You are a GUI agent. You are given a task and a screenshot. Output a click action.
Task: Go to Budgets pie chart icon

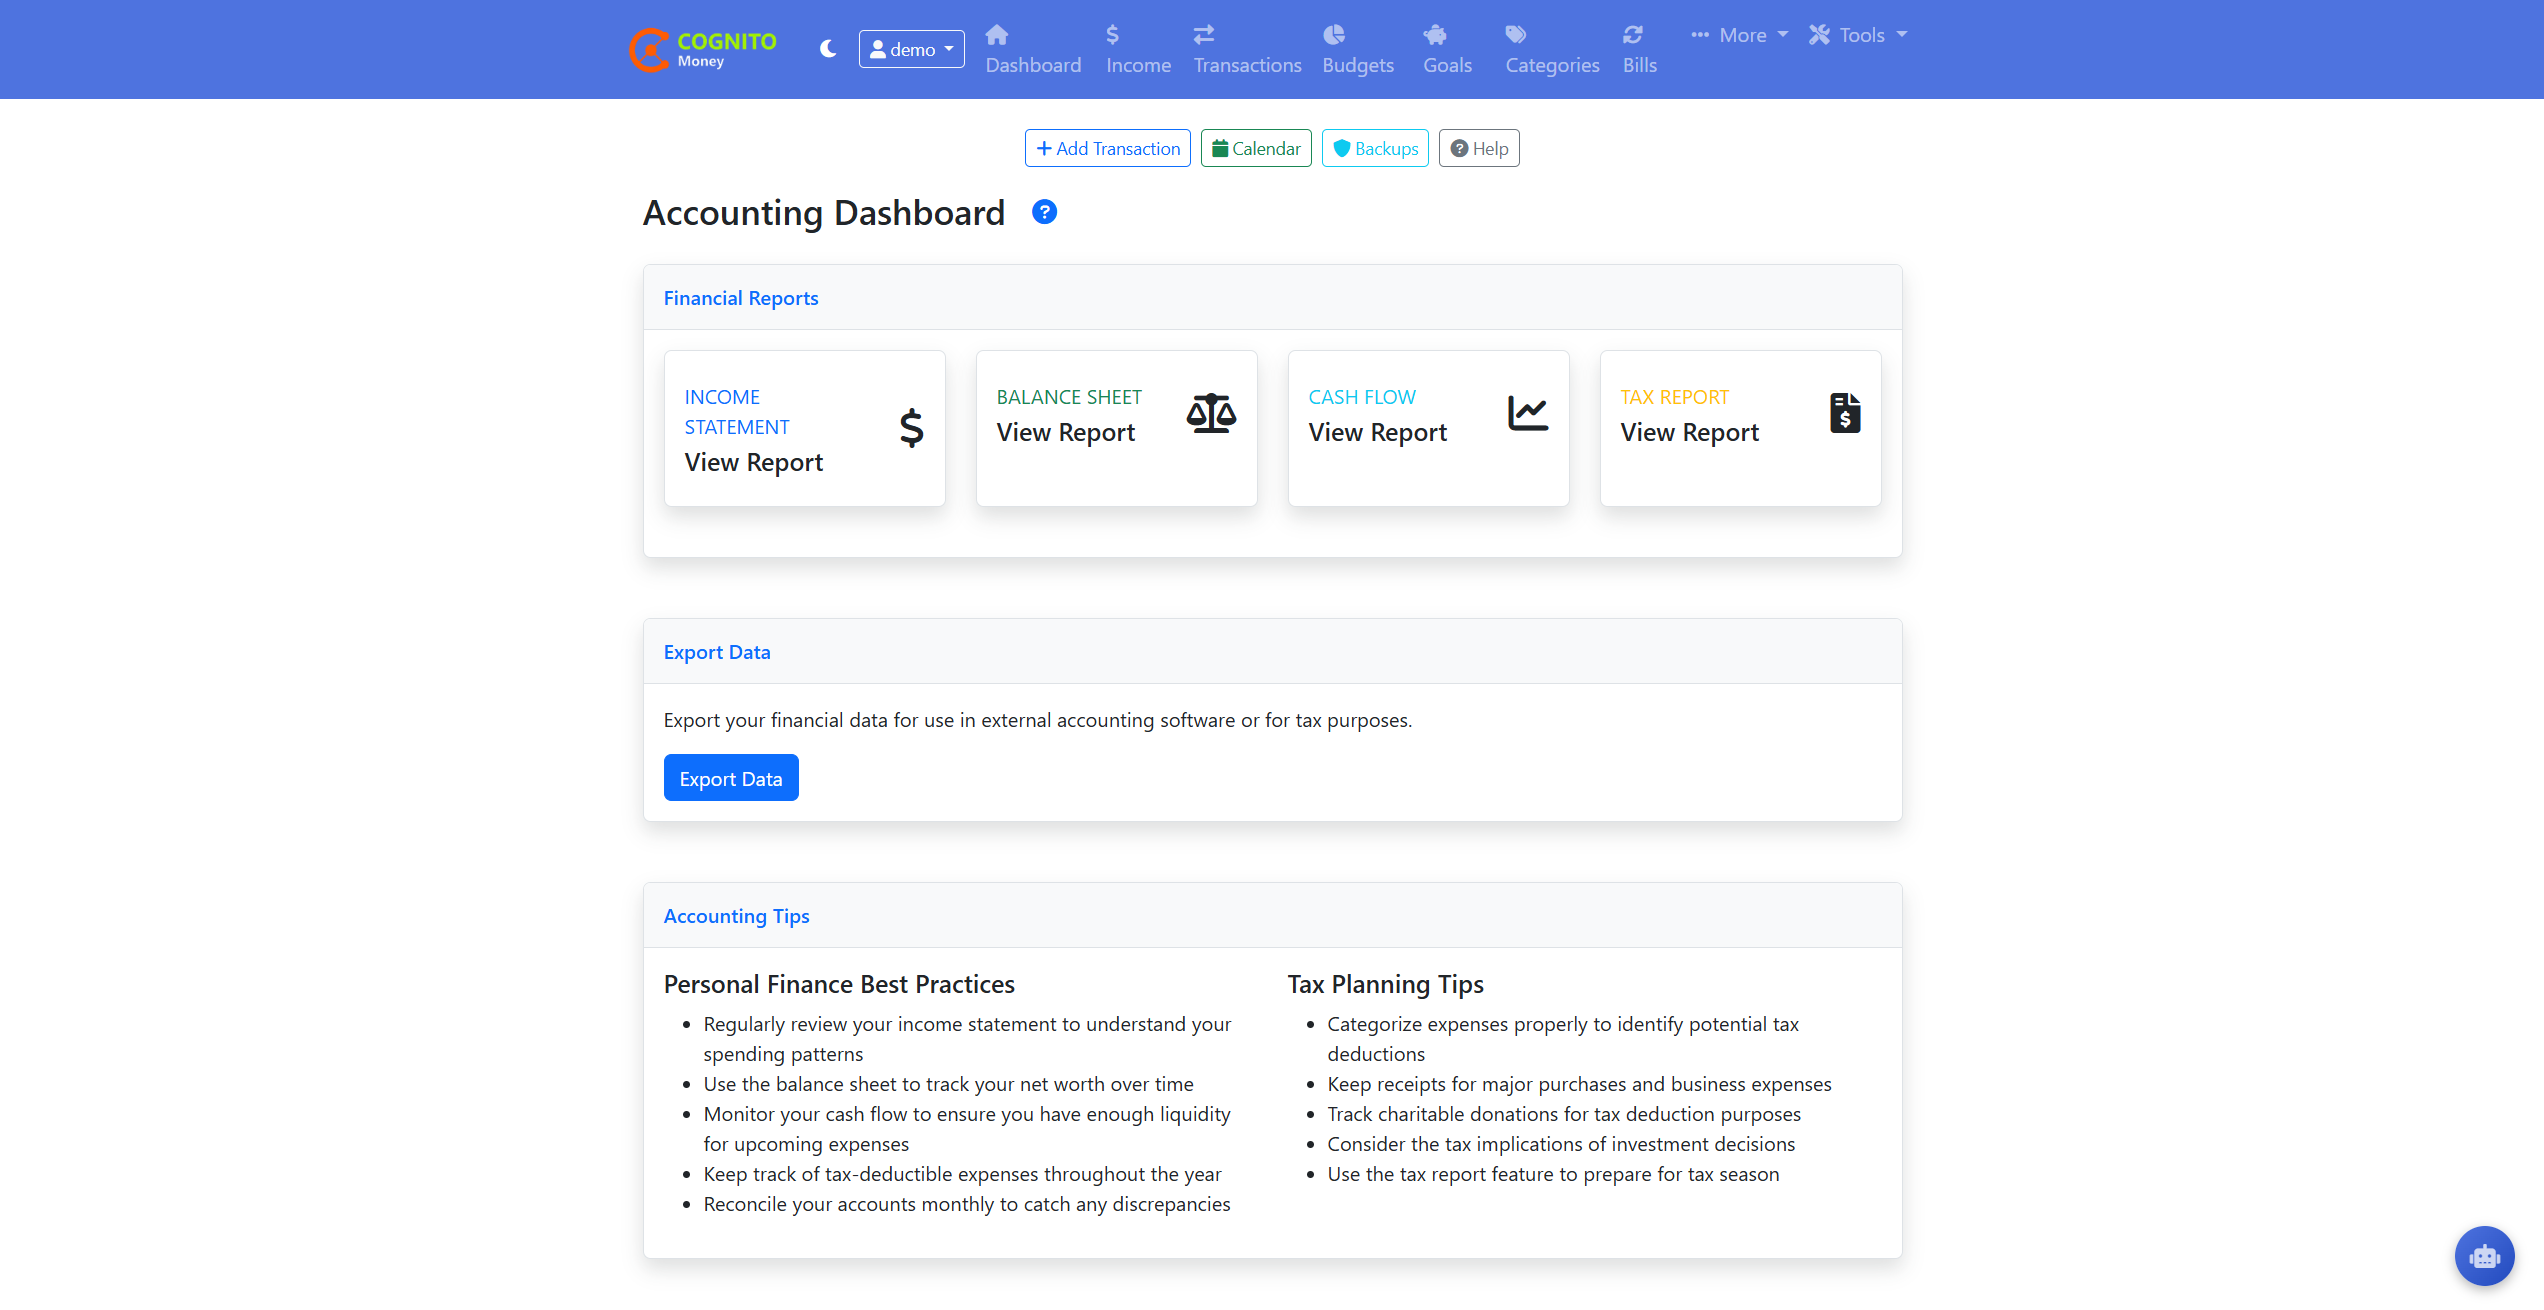[x=1334, y=35]
